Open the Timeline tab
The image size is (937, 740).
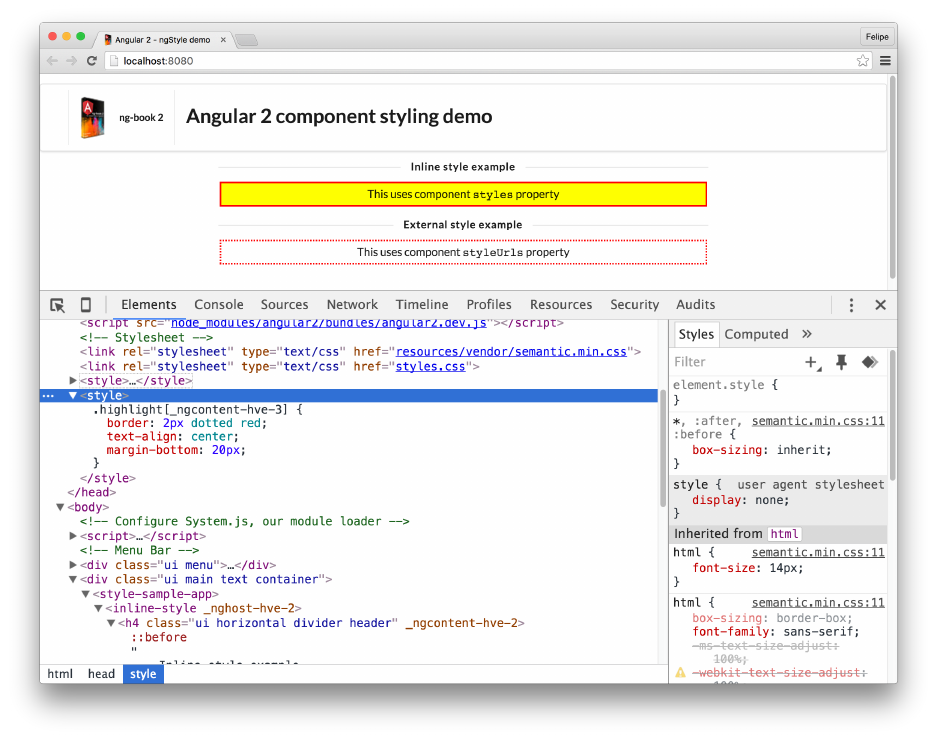[x=422, y=305]
